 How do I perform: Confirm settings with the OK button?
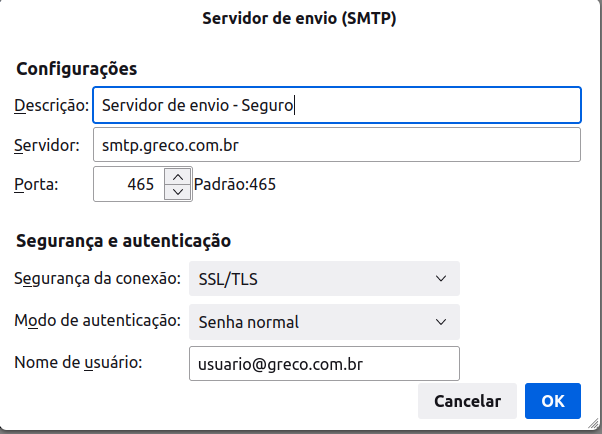(x=553, y=401)
